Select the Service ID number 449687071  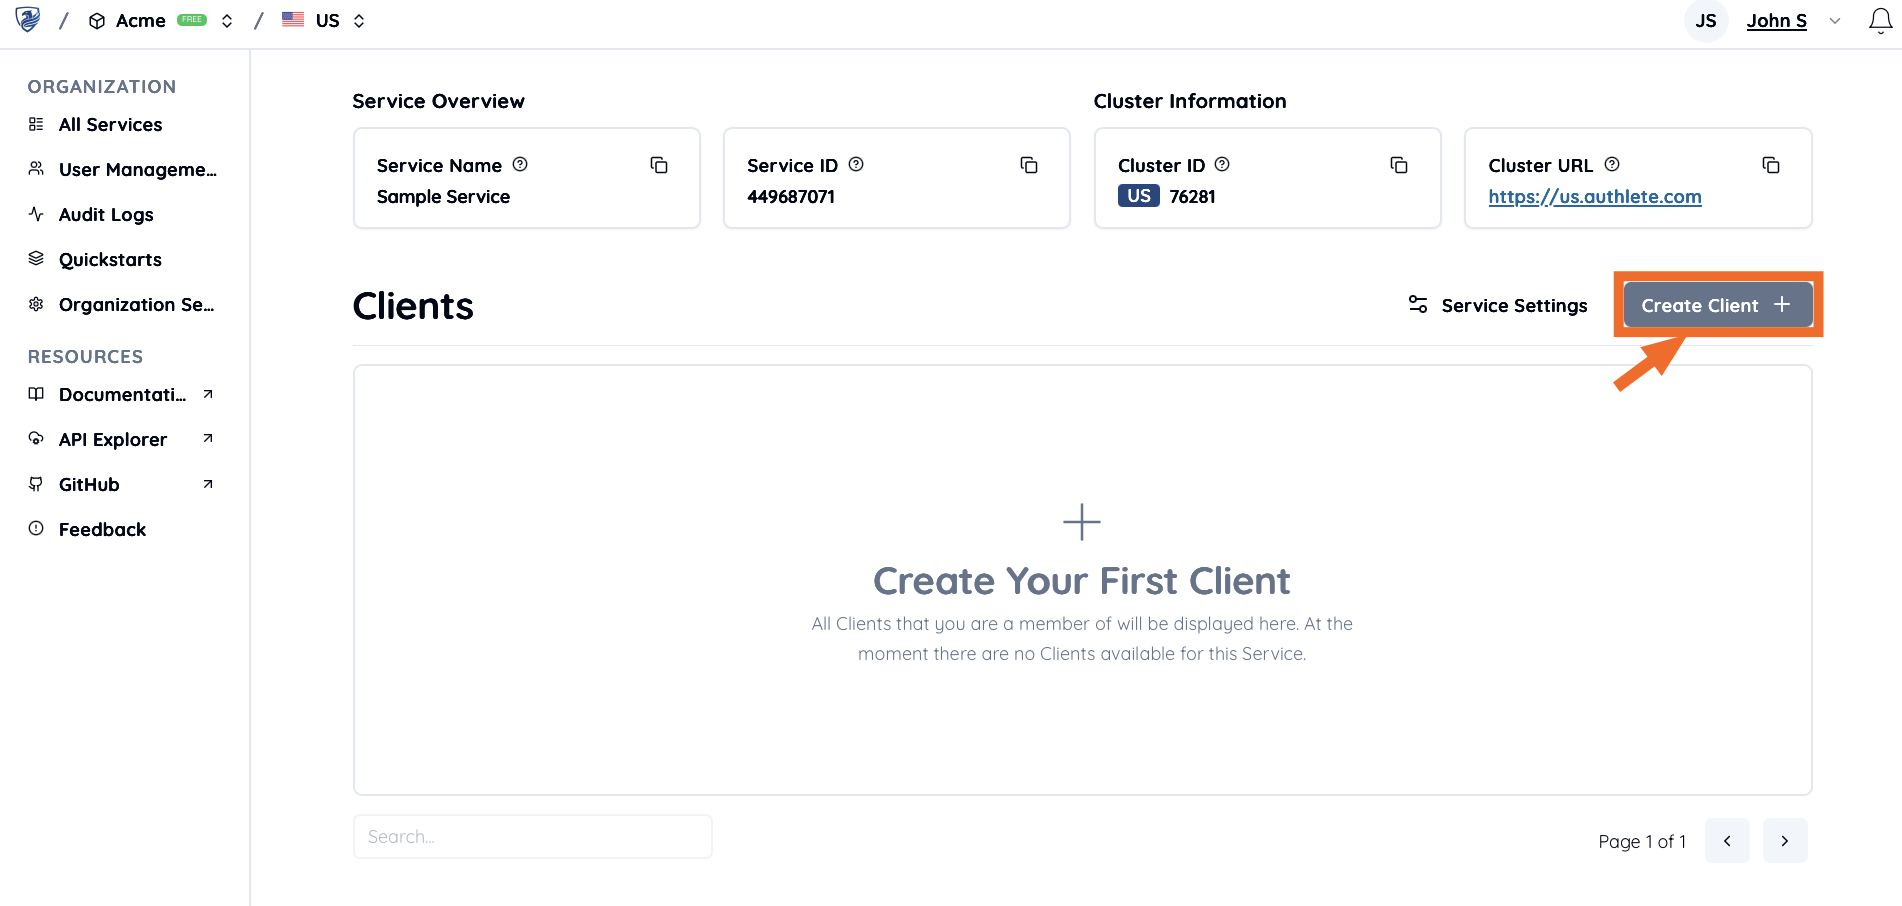(791, 197)
